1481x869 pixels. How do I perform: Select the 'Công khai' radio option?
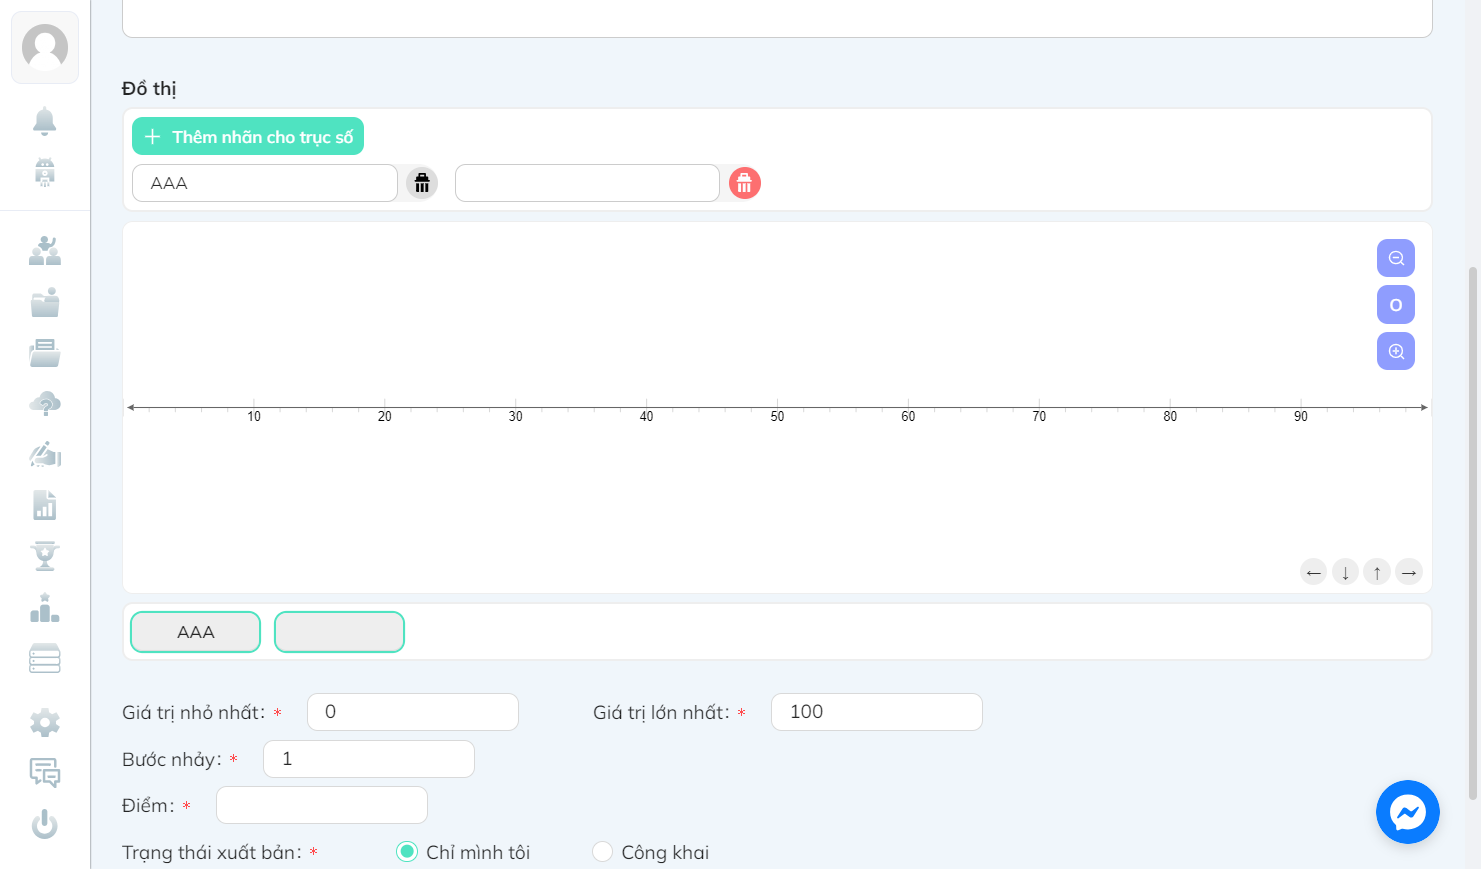602,852
